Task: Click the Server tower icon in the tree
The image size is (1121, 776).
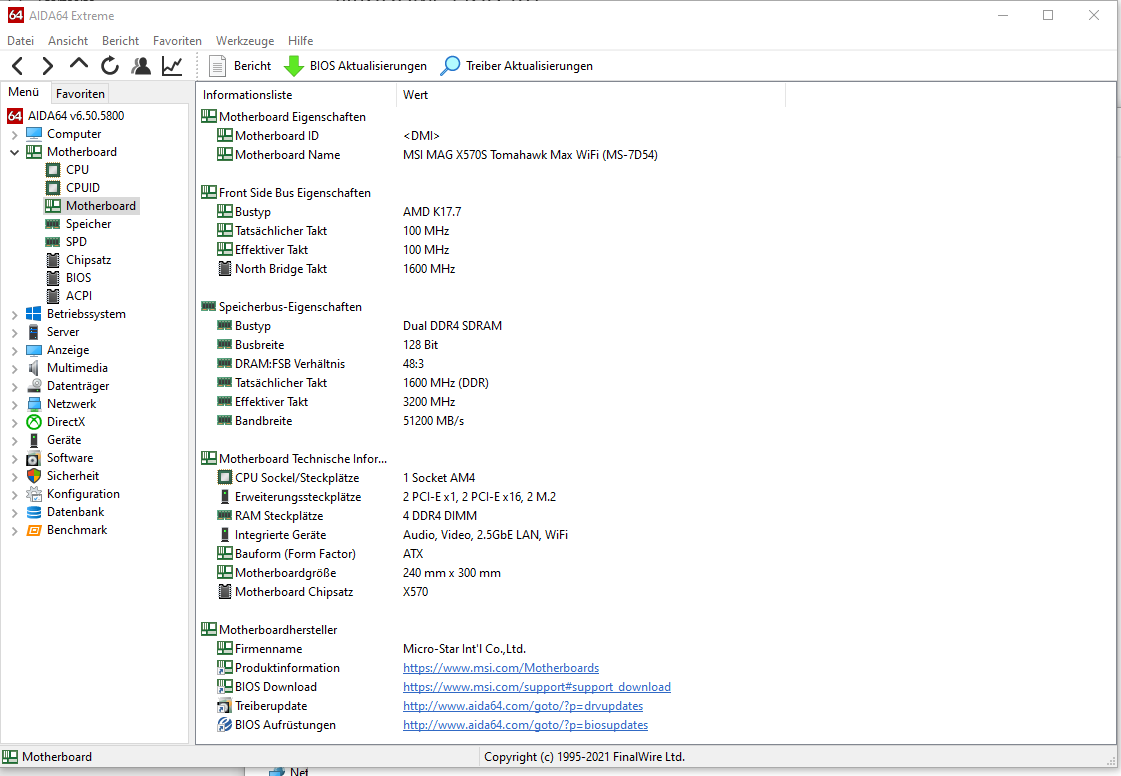Action: (34, 332)
